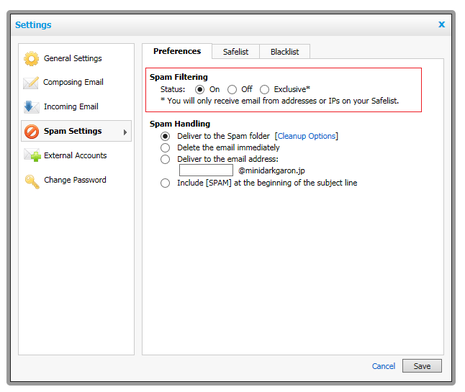Click the Change Password key icon
The height and width of the screenshot is (392, 465).
point(32,181)
